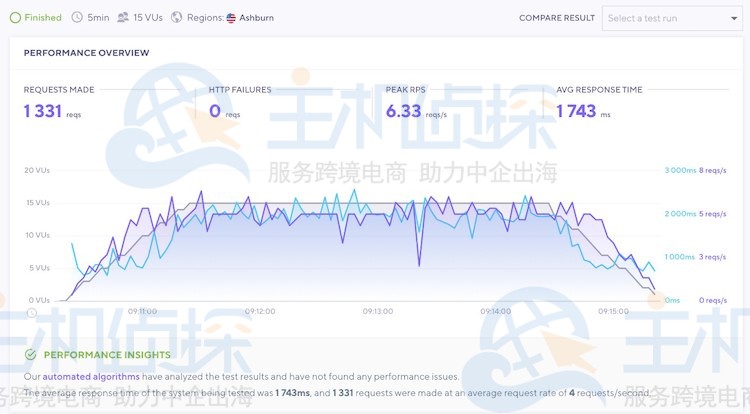Click the 3 reqs/s axis label
Image resolution: width=750 pixels, height=414 pixels.
point(713,257)
